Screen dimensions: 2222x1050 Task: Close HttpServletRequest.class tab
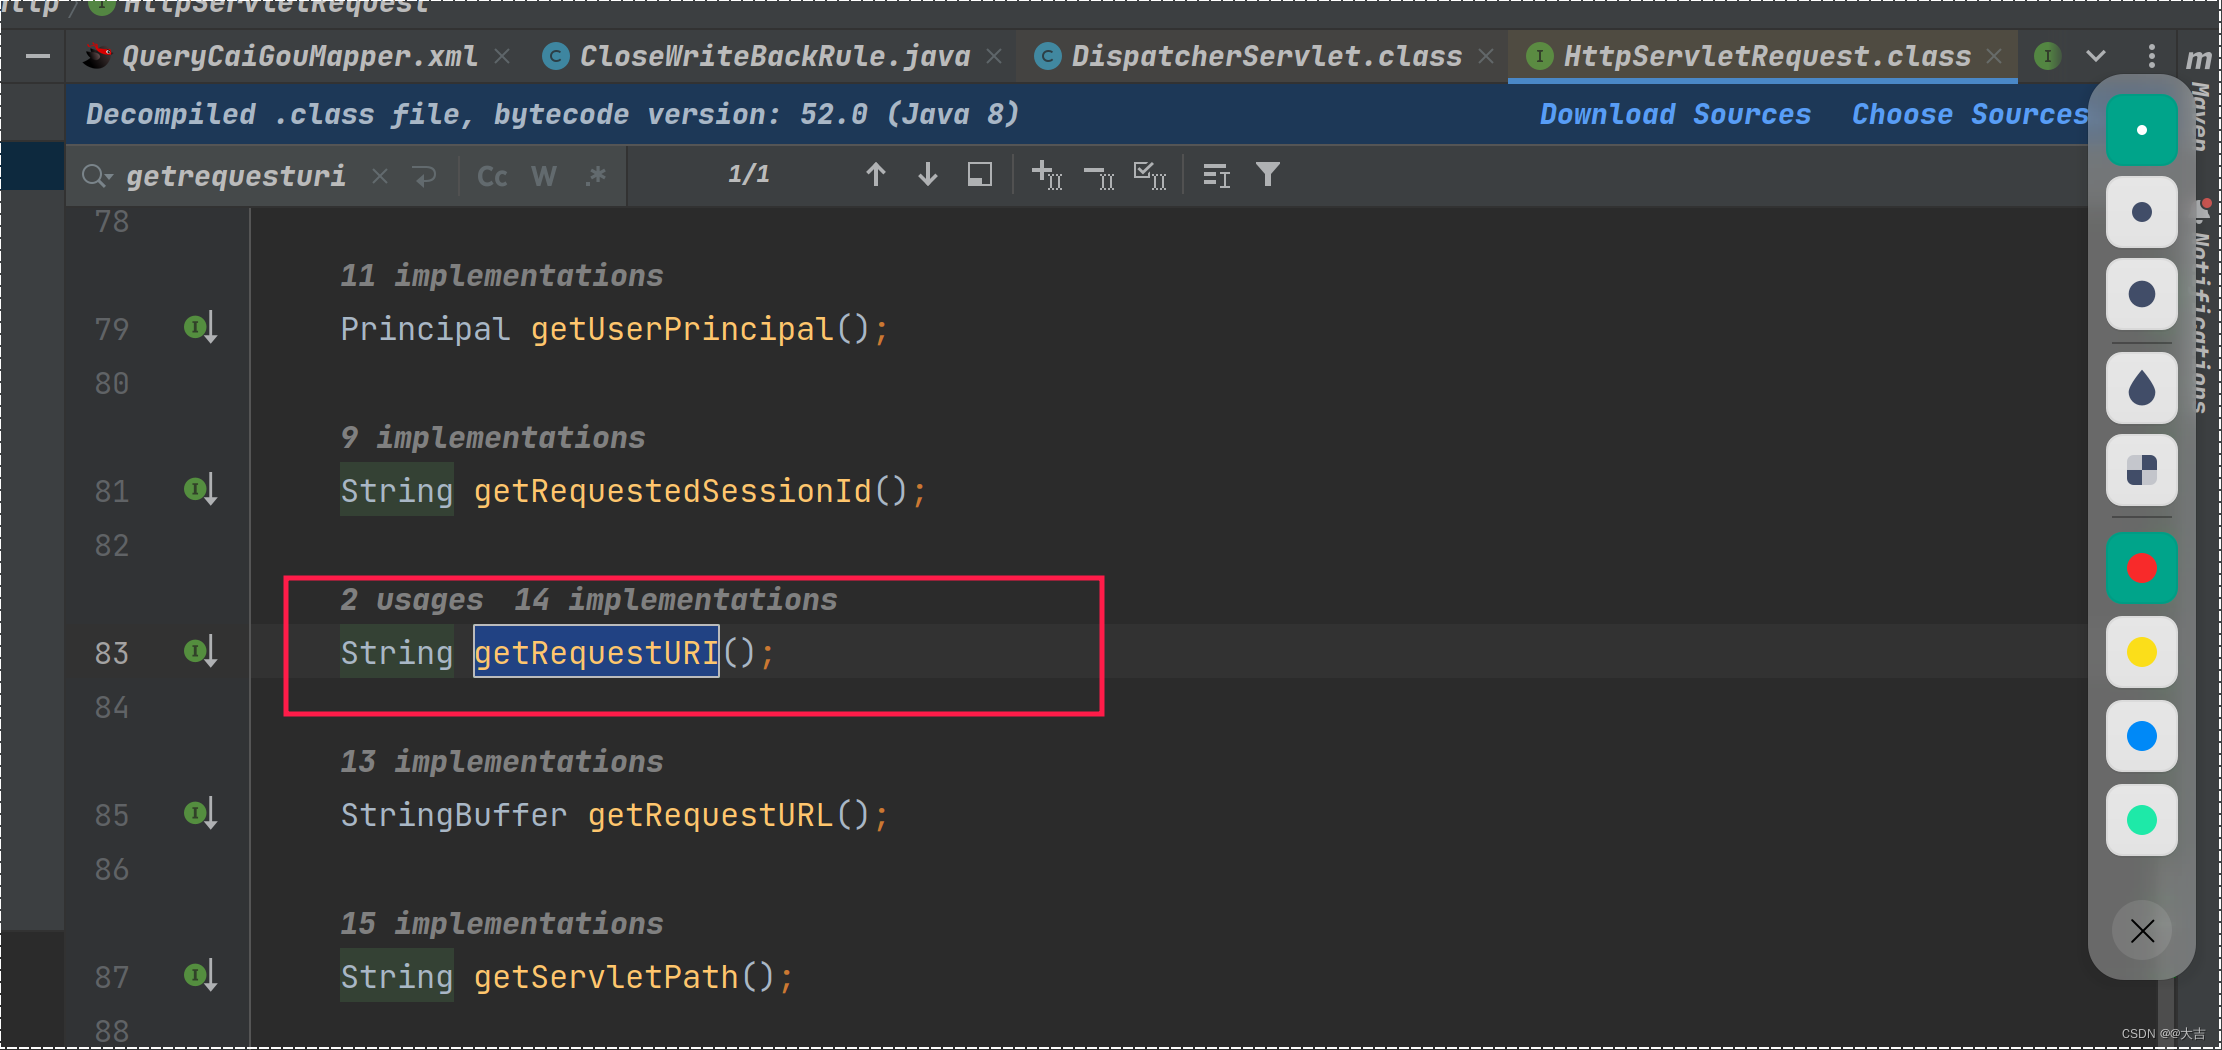tap(1994, 57)
